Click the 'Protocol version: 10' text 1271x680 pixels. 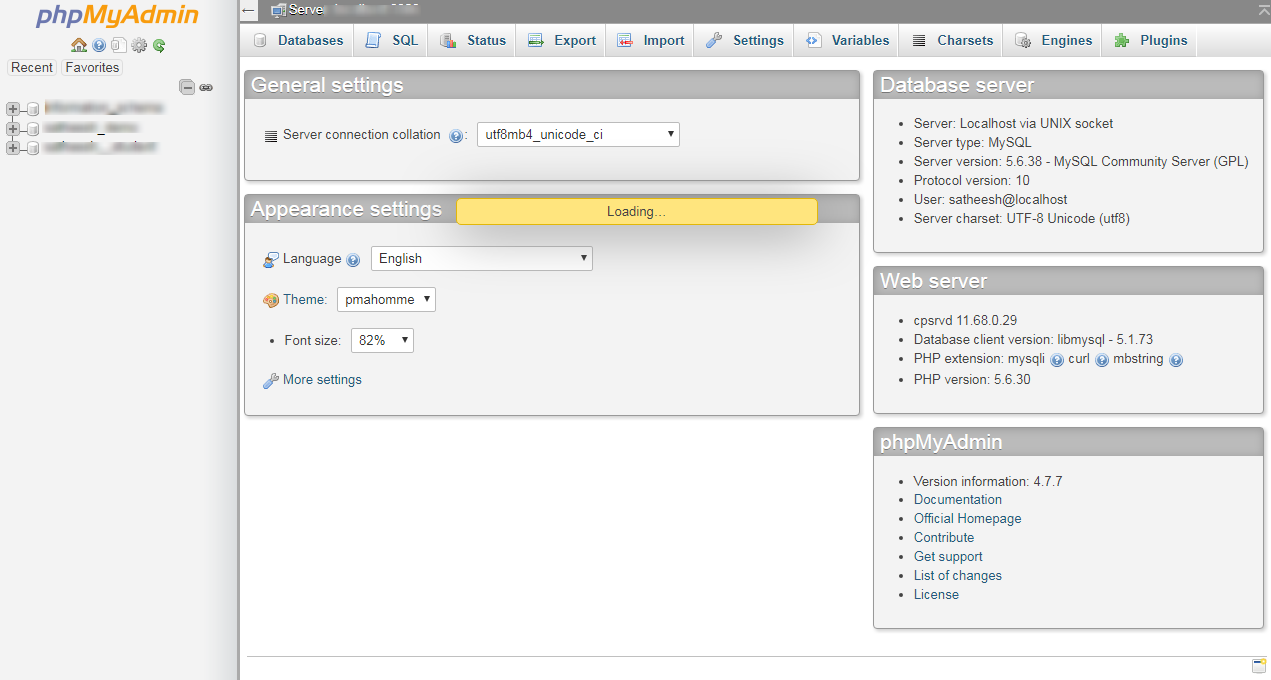tap(971, 181)
